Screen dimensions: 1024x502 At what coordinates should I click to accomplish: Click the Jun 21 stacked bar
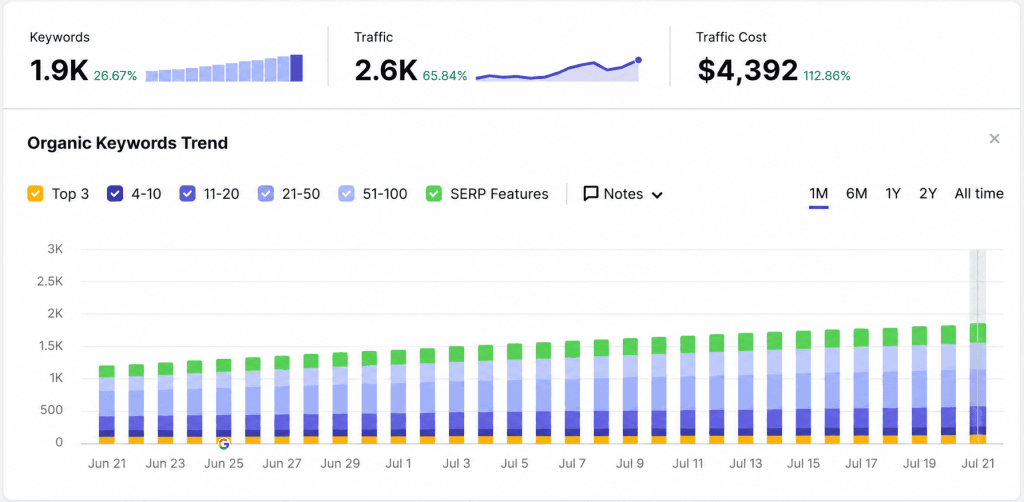point(106,405)
